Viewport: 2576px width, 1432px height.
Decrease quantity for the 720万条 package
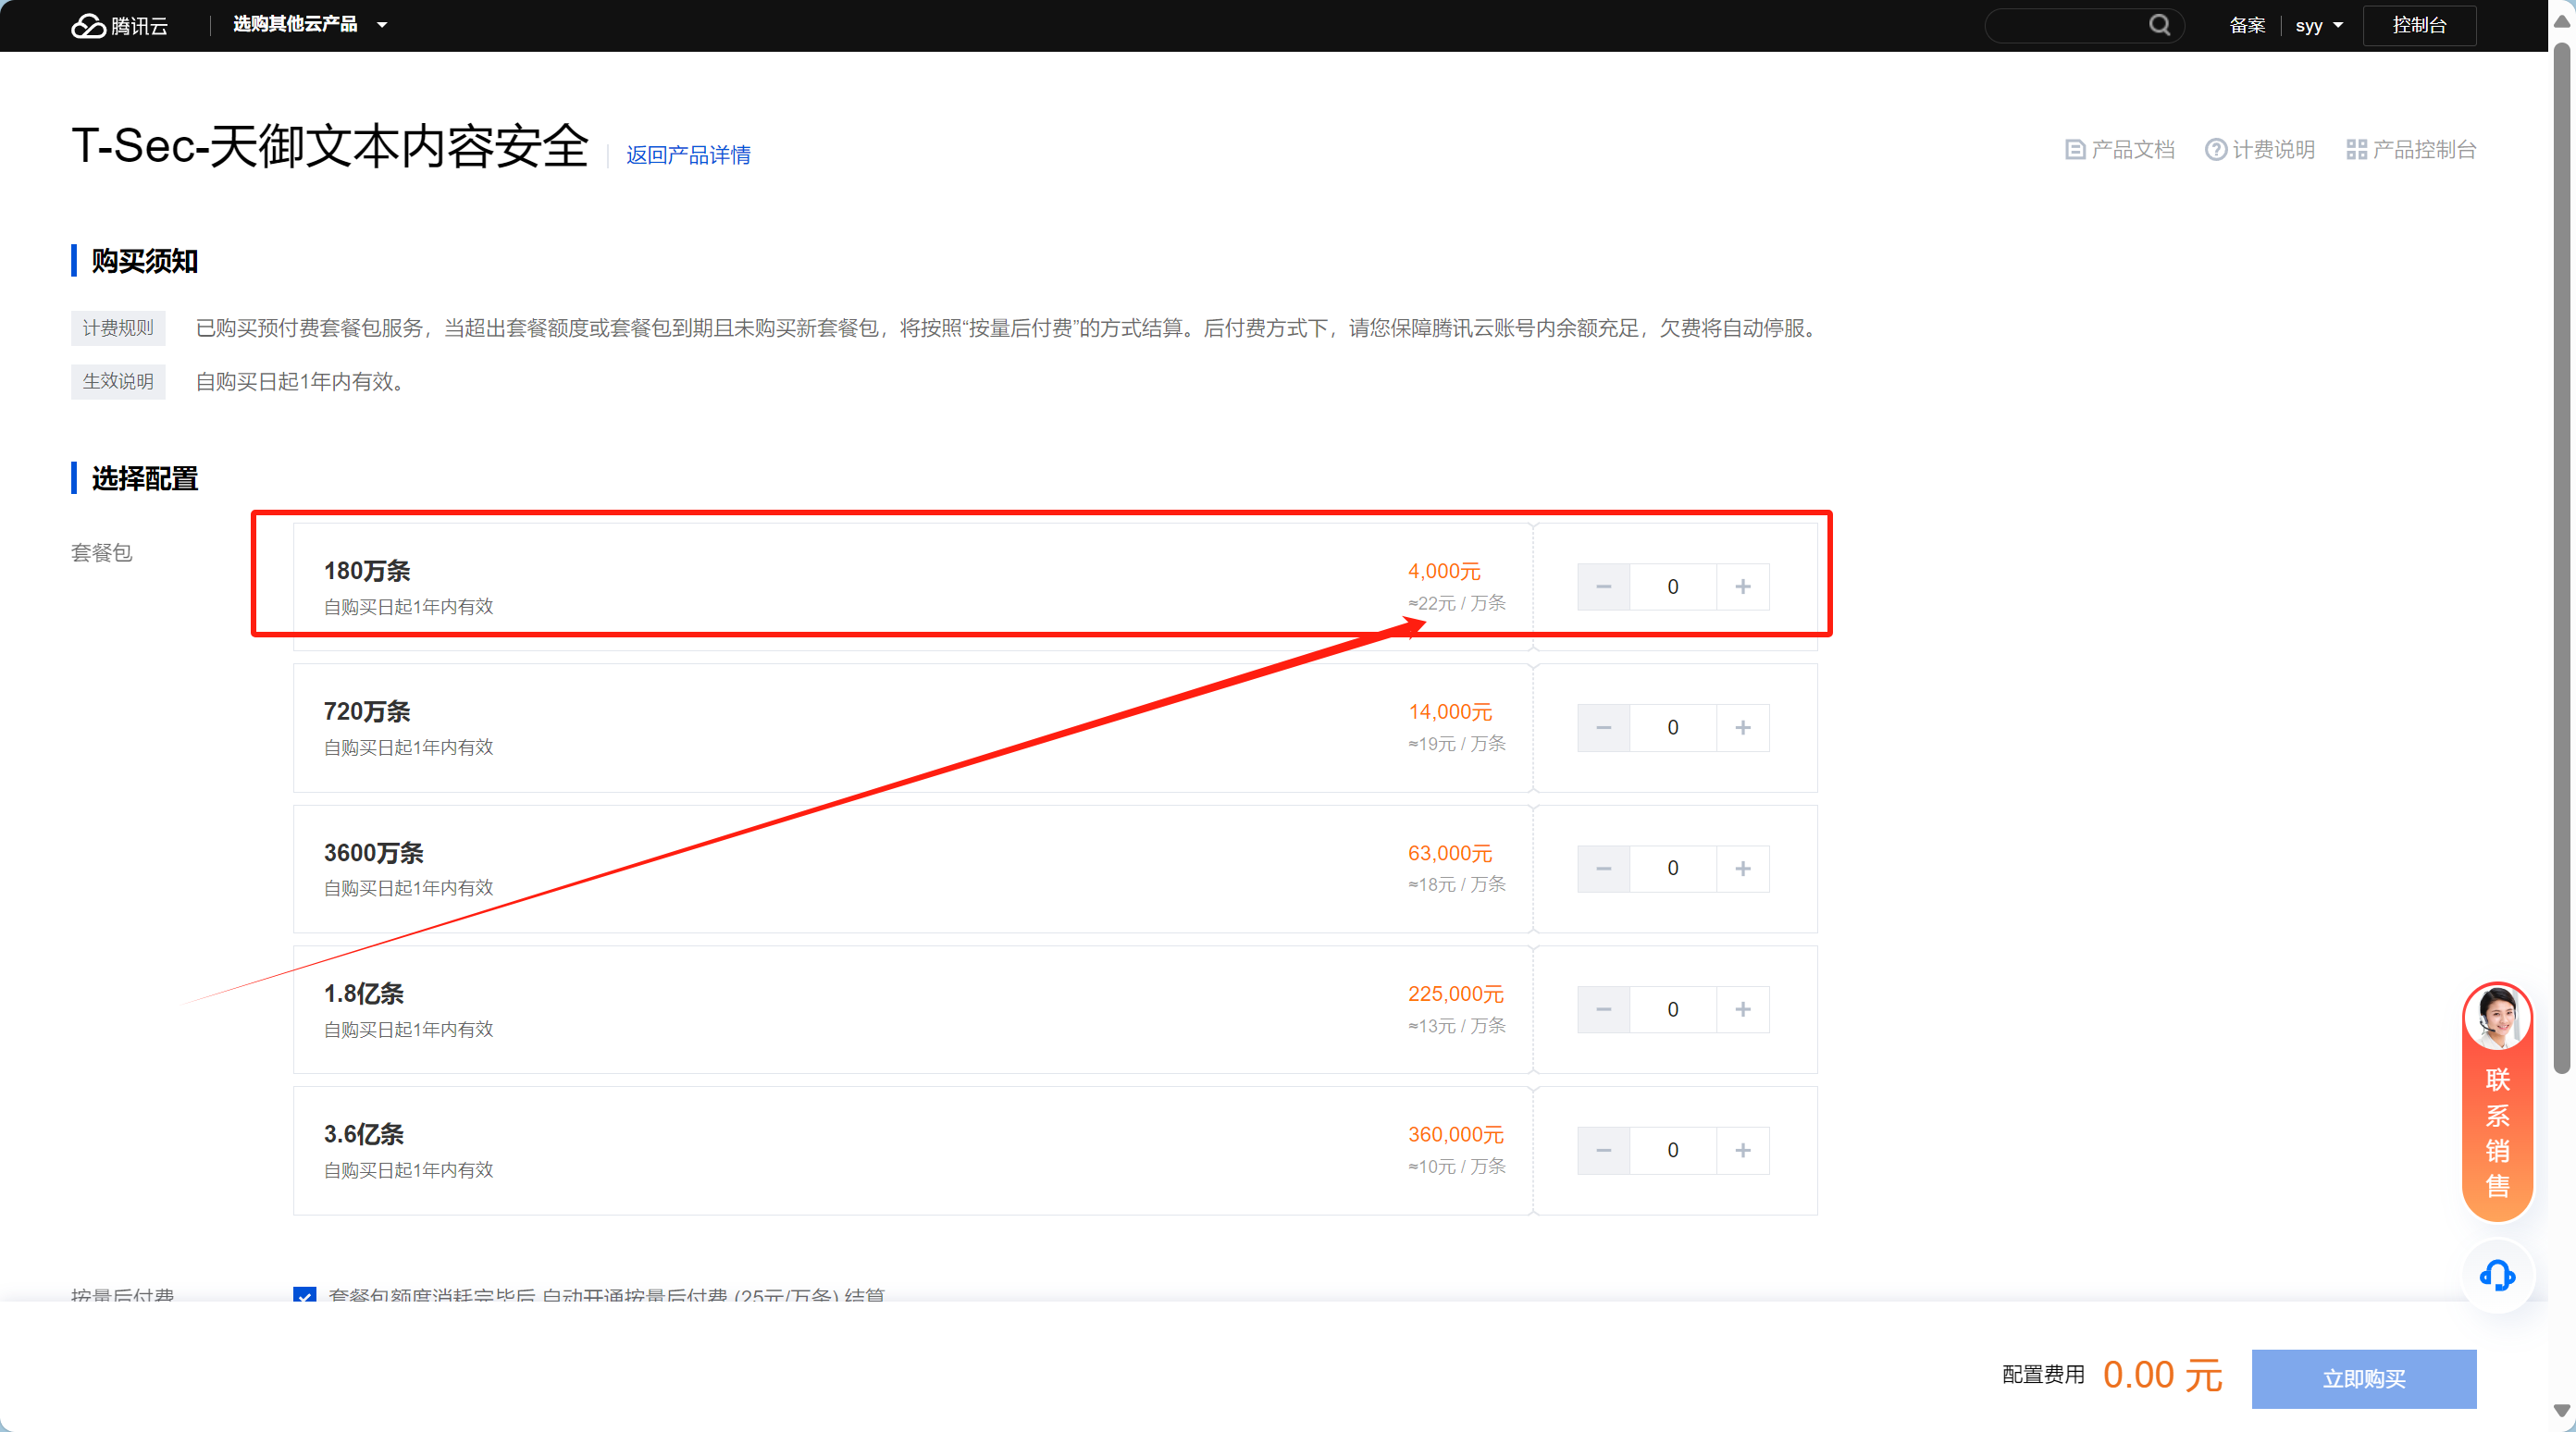(1604, 728)
